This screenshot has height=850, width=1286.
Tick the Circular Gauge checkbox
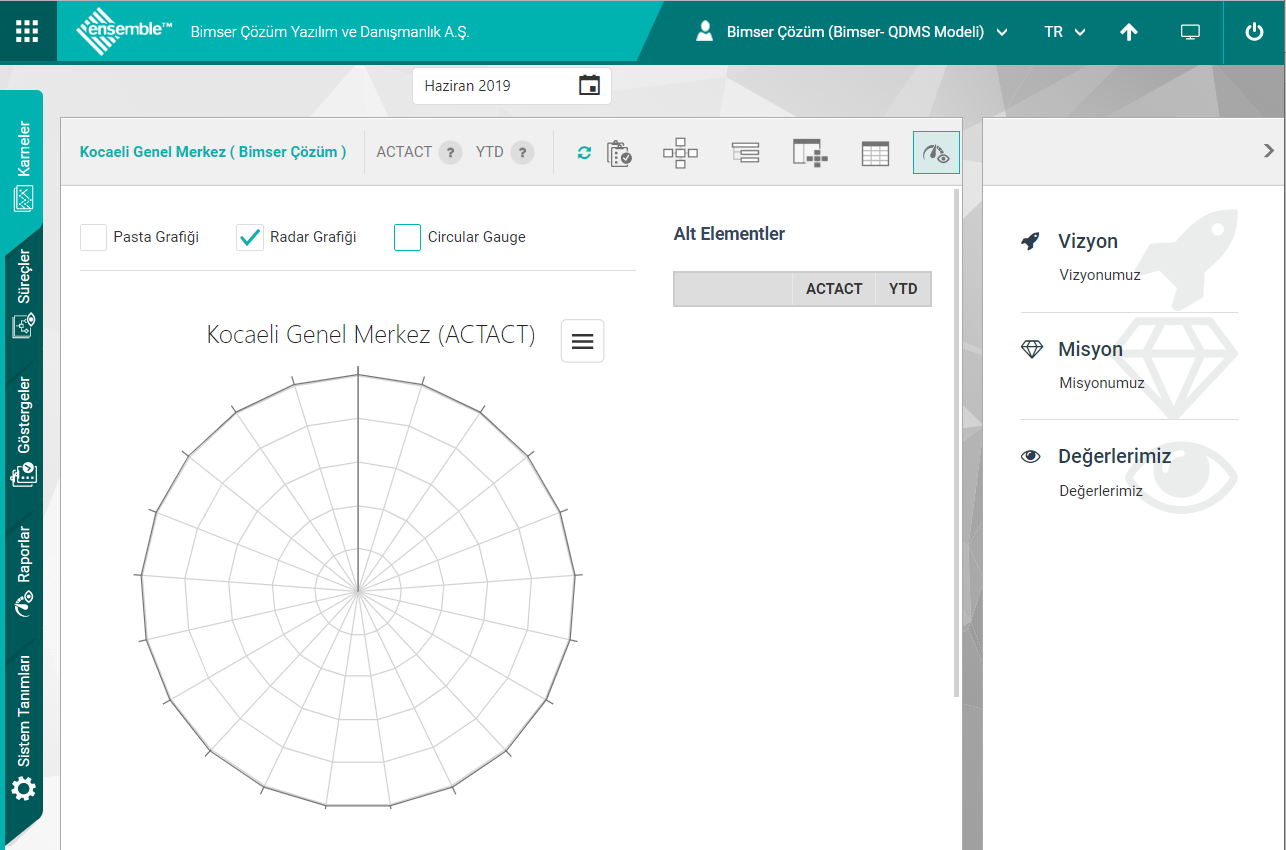(x=408, y=237)
